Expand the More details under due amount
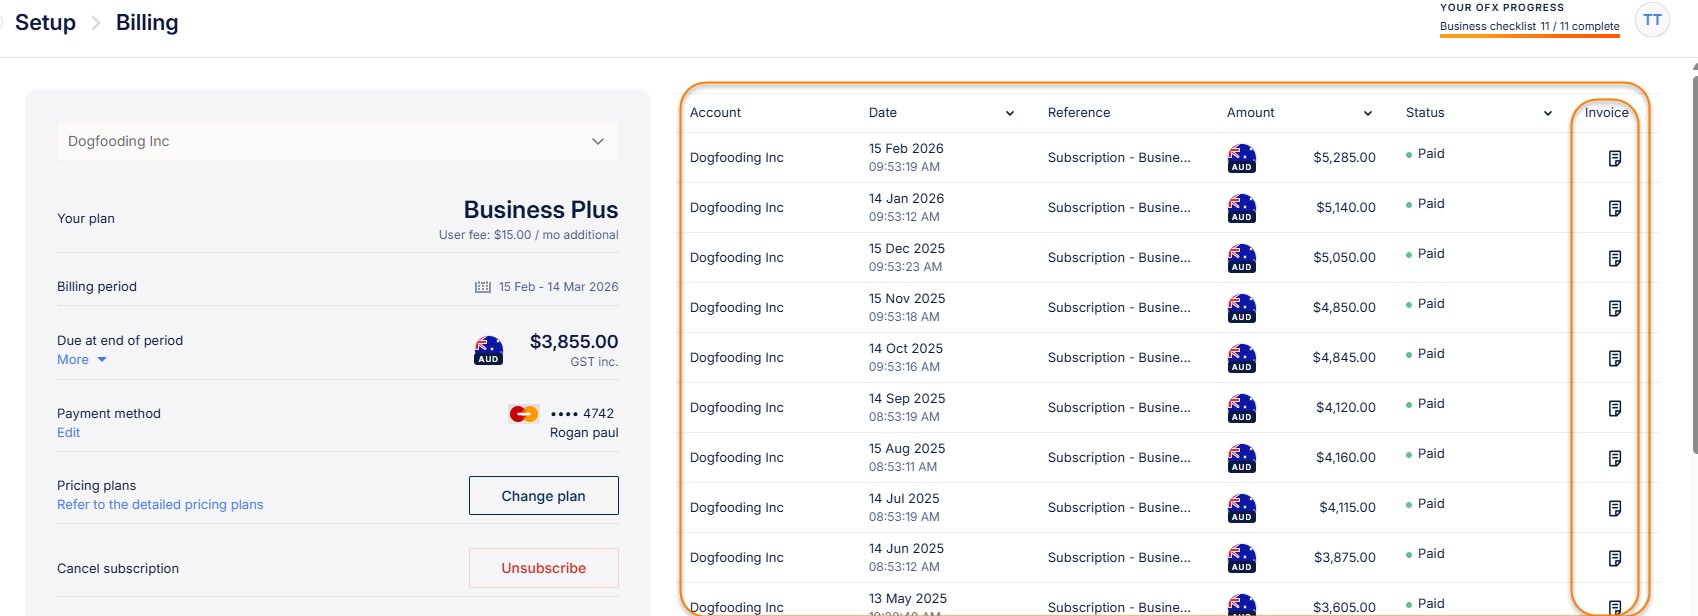The height and width of the screenshot is (616, 1698). click(x=81, y=360)
